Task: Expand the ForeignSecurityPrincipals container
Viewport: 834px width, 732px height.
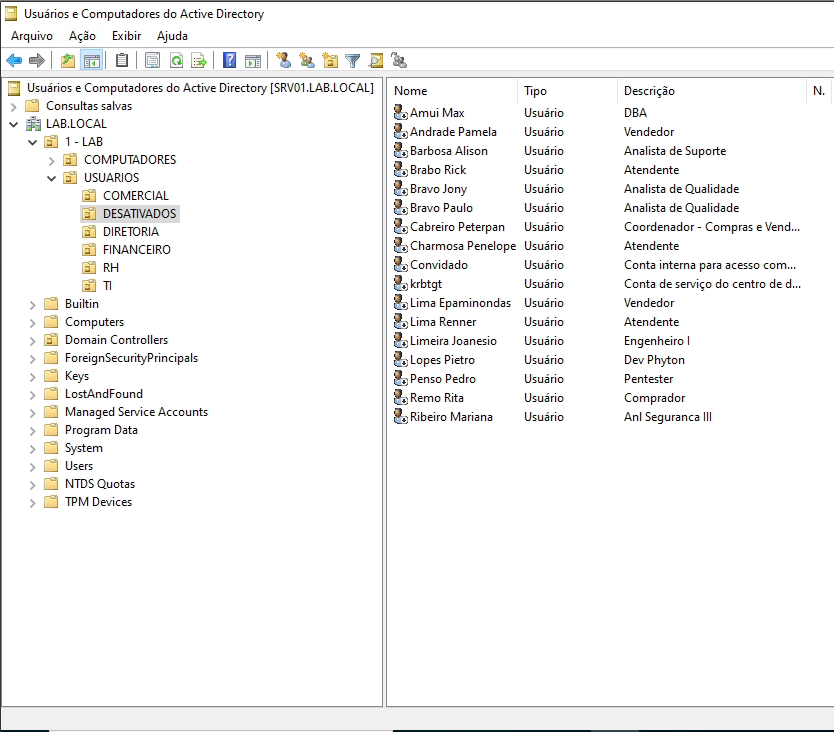Action: tap(33, 359)
